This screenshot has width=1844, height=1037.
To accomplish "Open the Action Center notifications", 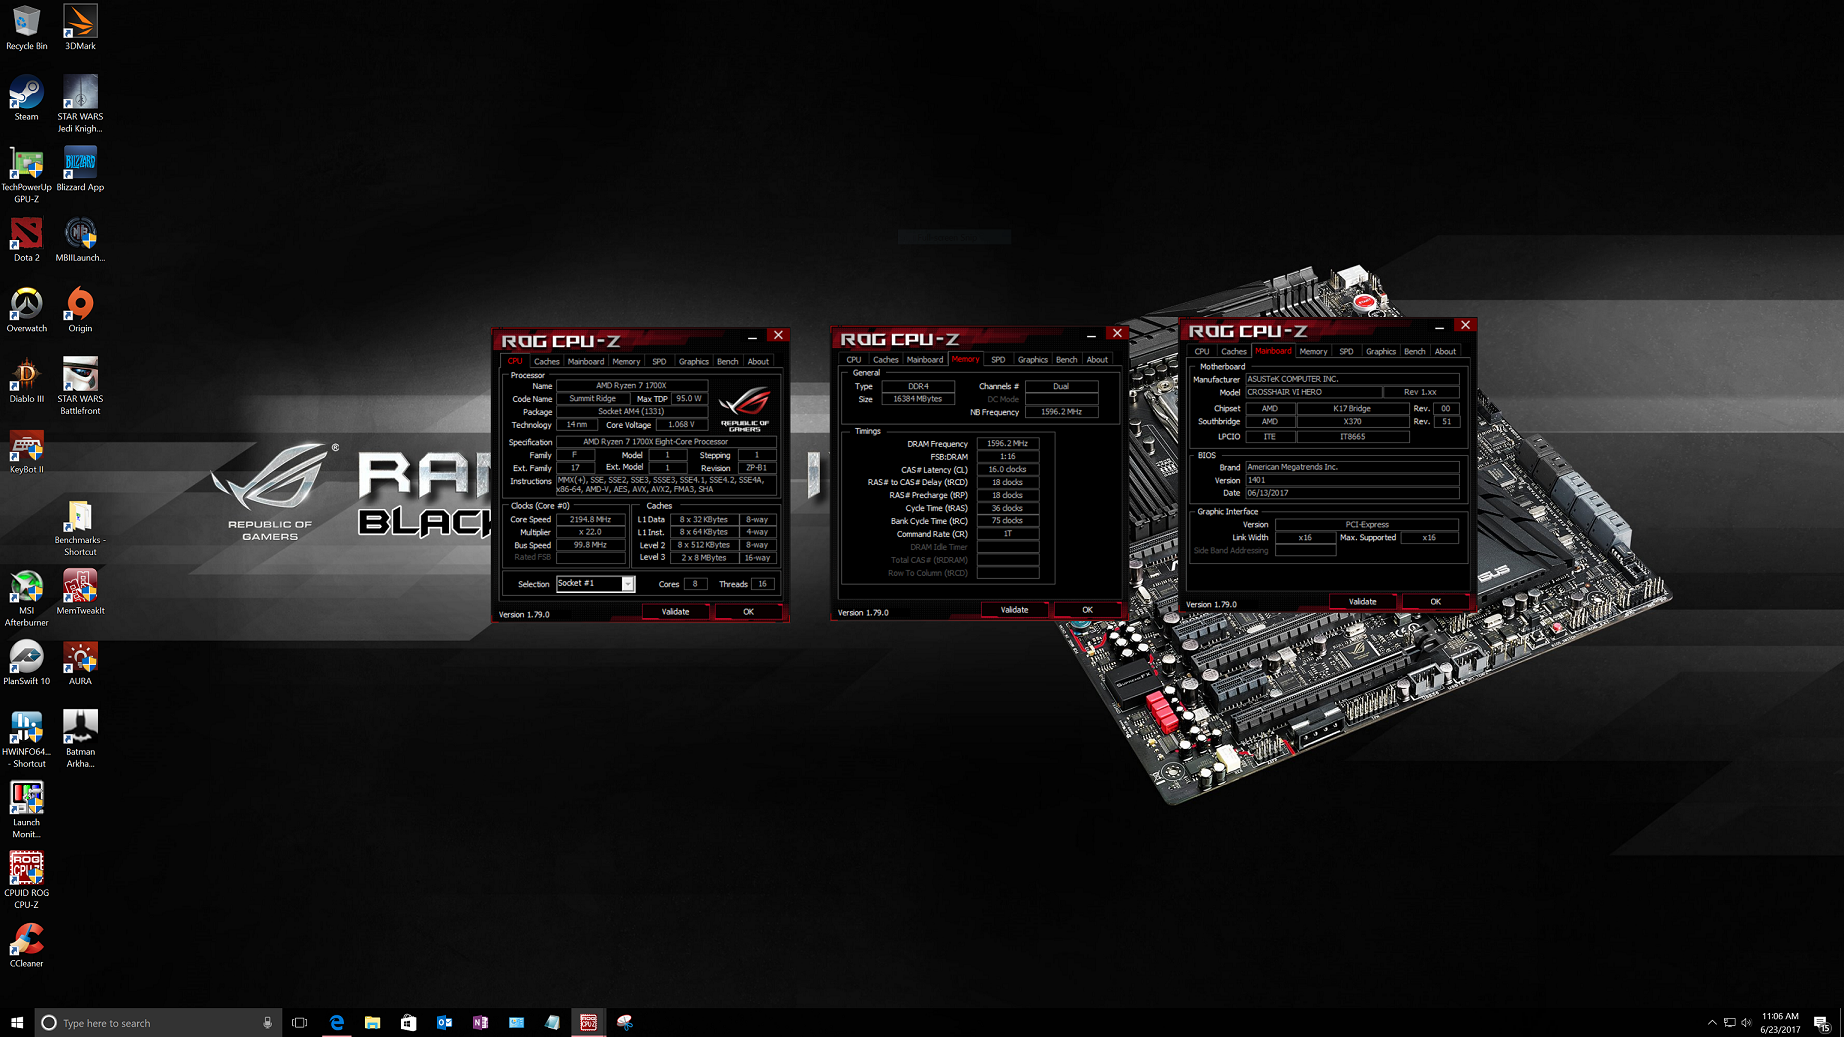I will click(x=1822, y=1022).
